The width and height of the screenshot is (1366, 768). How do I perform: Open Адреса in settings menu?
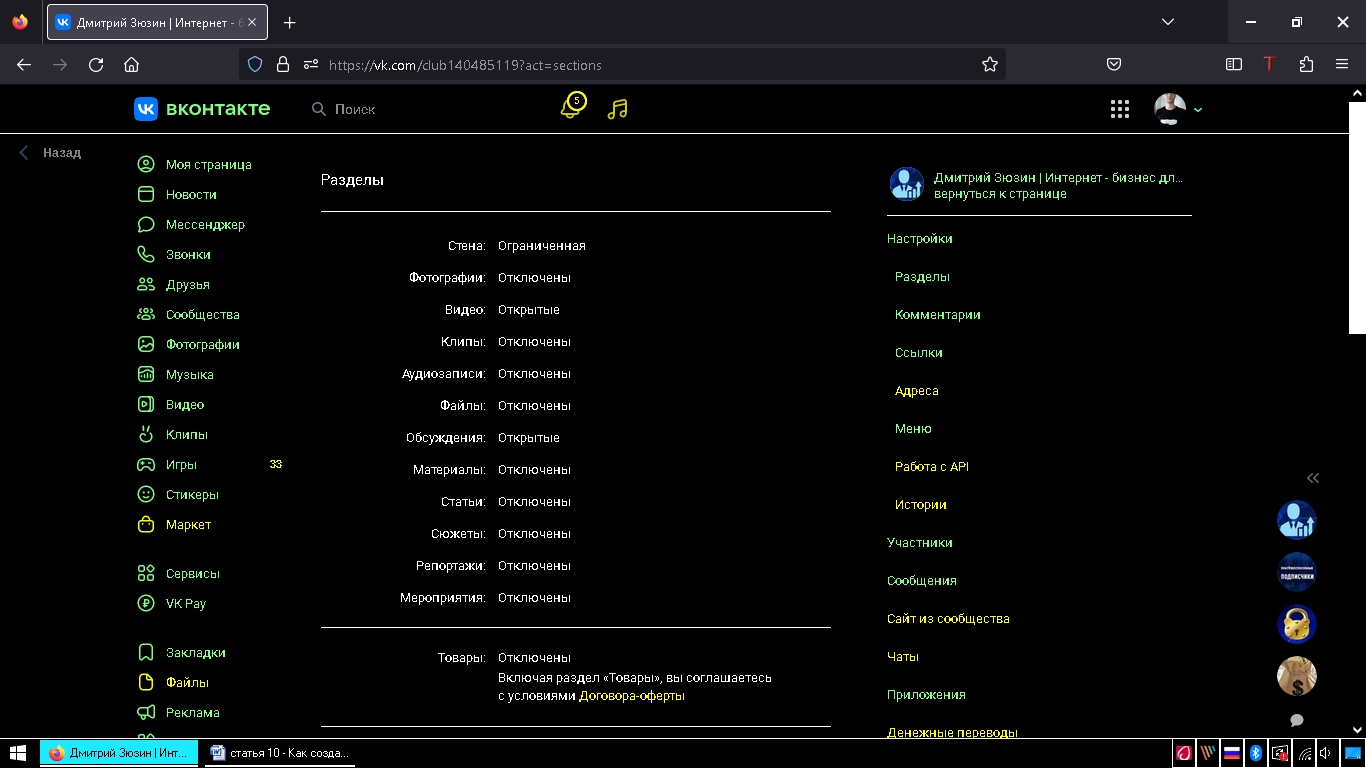(916, 390)
